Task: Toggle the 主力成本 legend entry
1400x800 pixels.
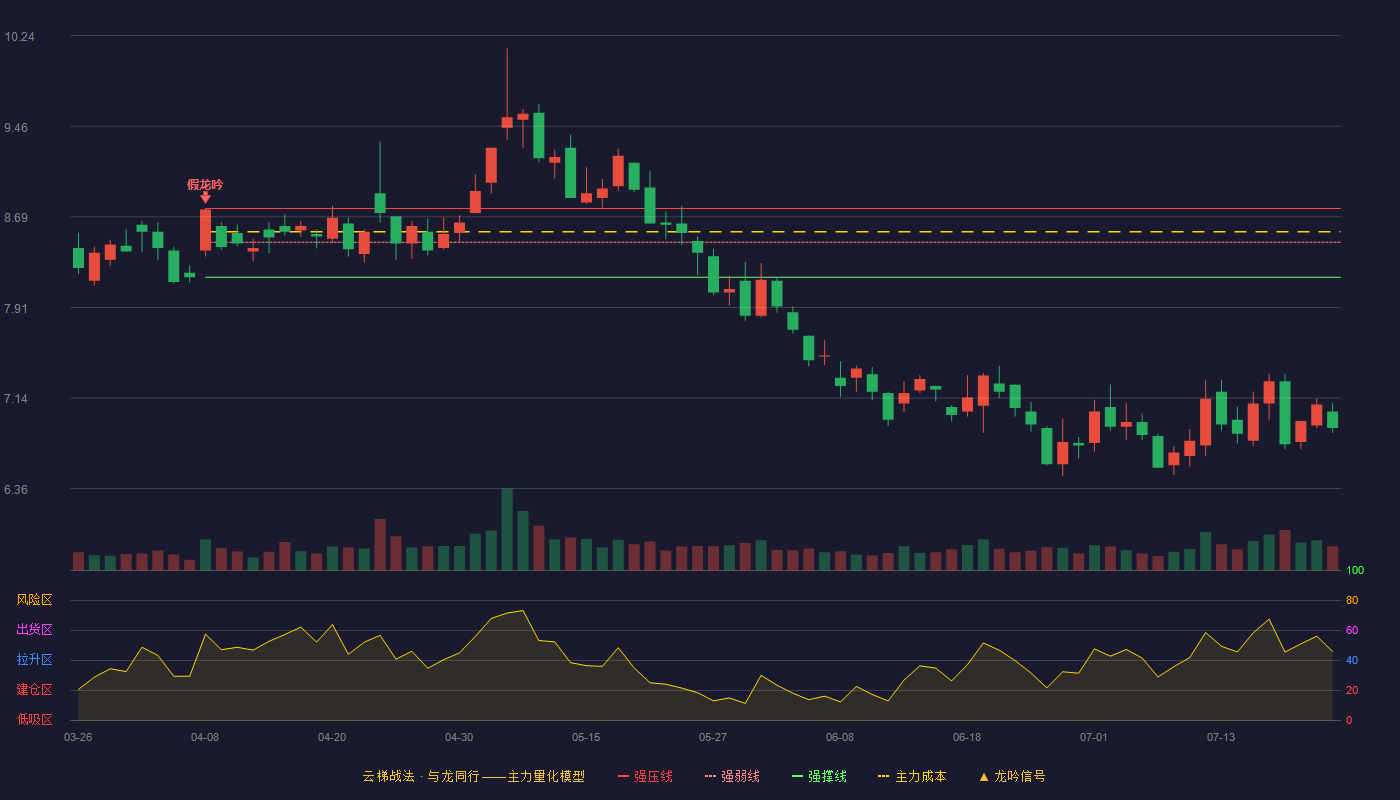Action: click(x=912, y=776)
